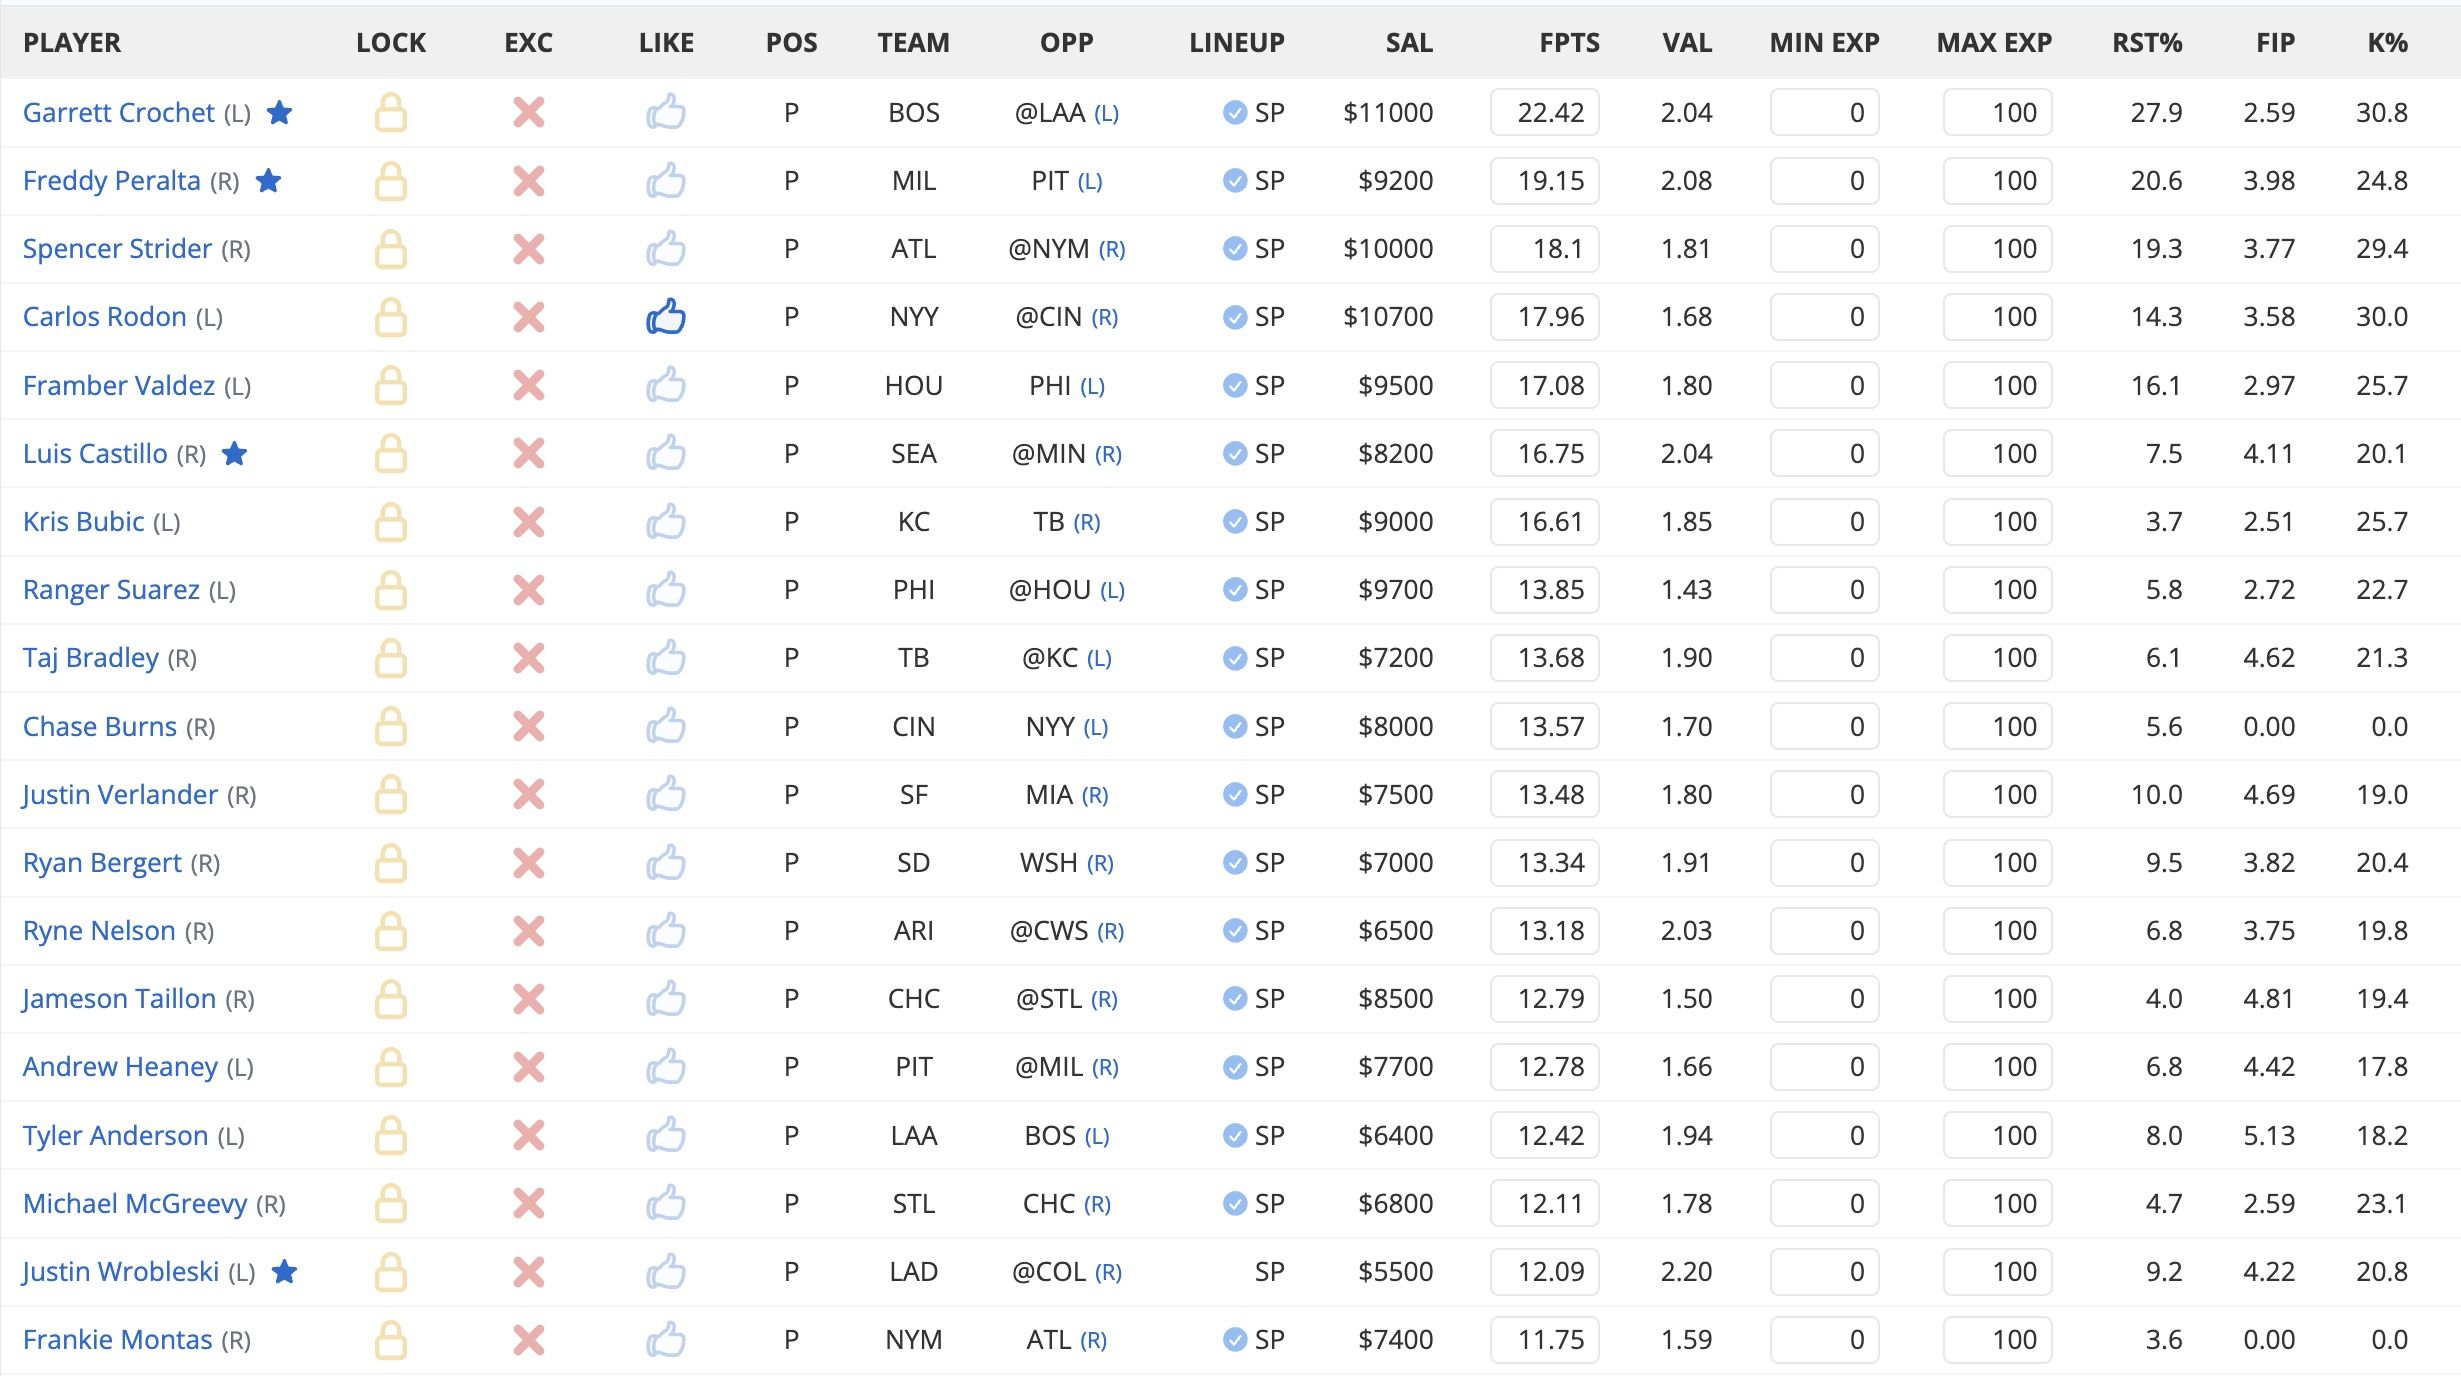The width and height of the screenshot is (2461, 1376).
Task: Toggle lock for Taj Bradley
Action: pos(390,658)
